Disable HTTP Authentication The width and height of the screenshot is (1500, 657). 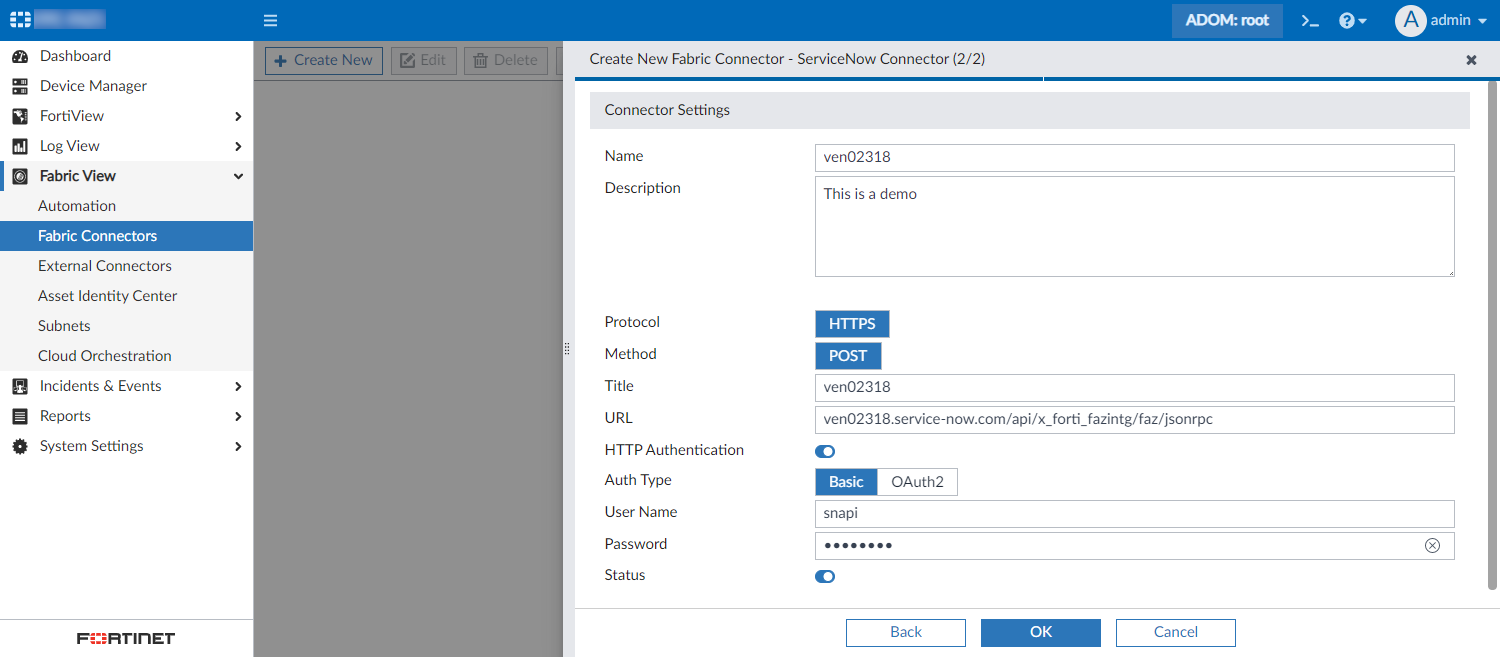(x=824, y=451)
